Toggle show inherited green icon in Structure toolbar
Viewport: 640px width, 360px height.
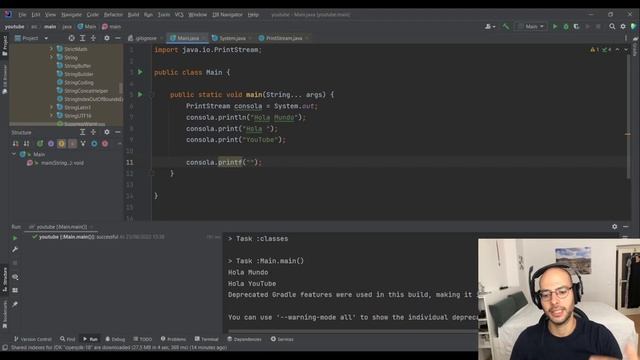click(40, 144)
